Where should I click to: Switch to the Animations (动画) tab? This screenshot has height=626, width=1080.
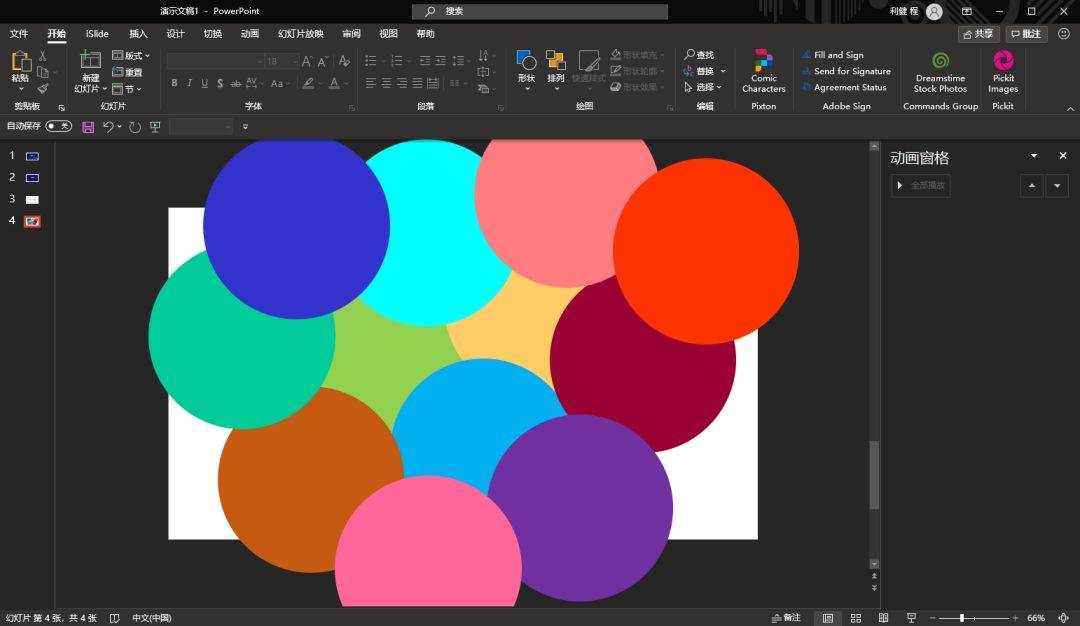coord(249,33)
